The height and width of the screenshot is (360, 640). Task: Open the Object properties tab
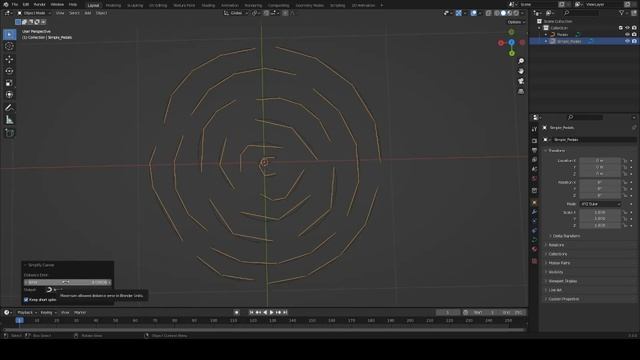click(534, 202)
